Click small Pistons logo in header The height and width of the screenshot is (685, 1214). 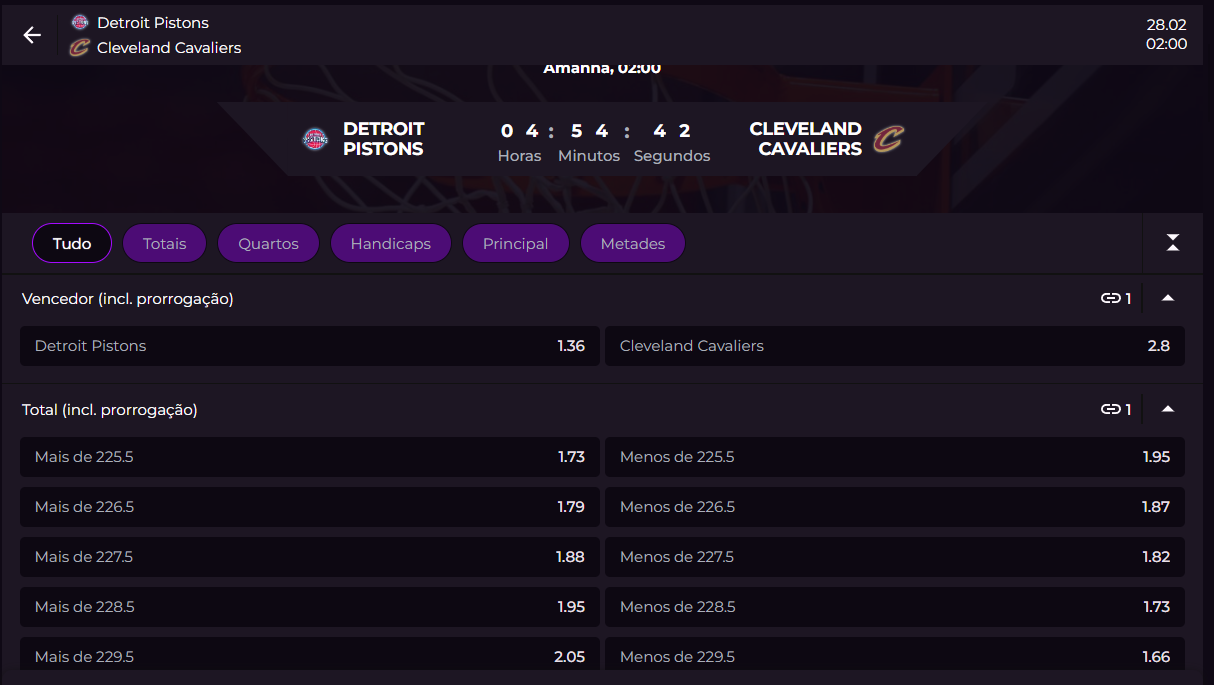pos(80,22)
